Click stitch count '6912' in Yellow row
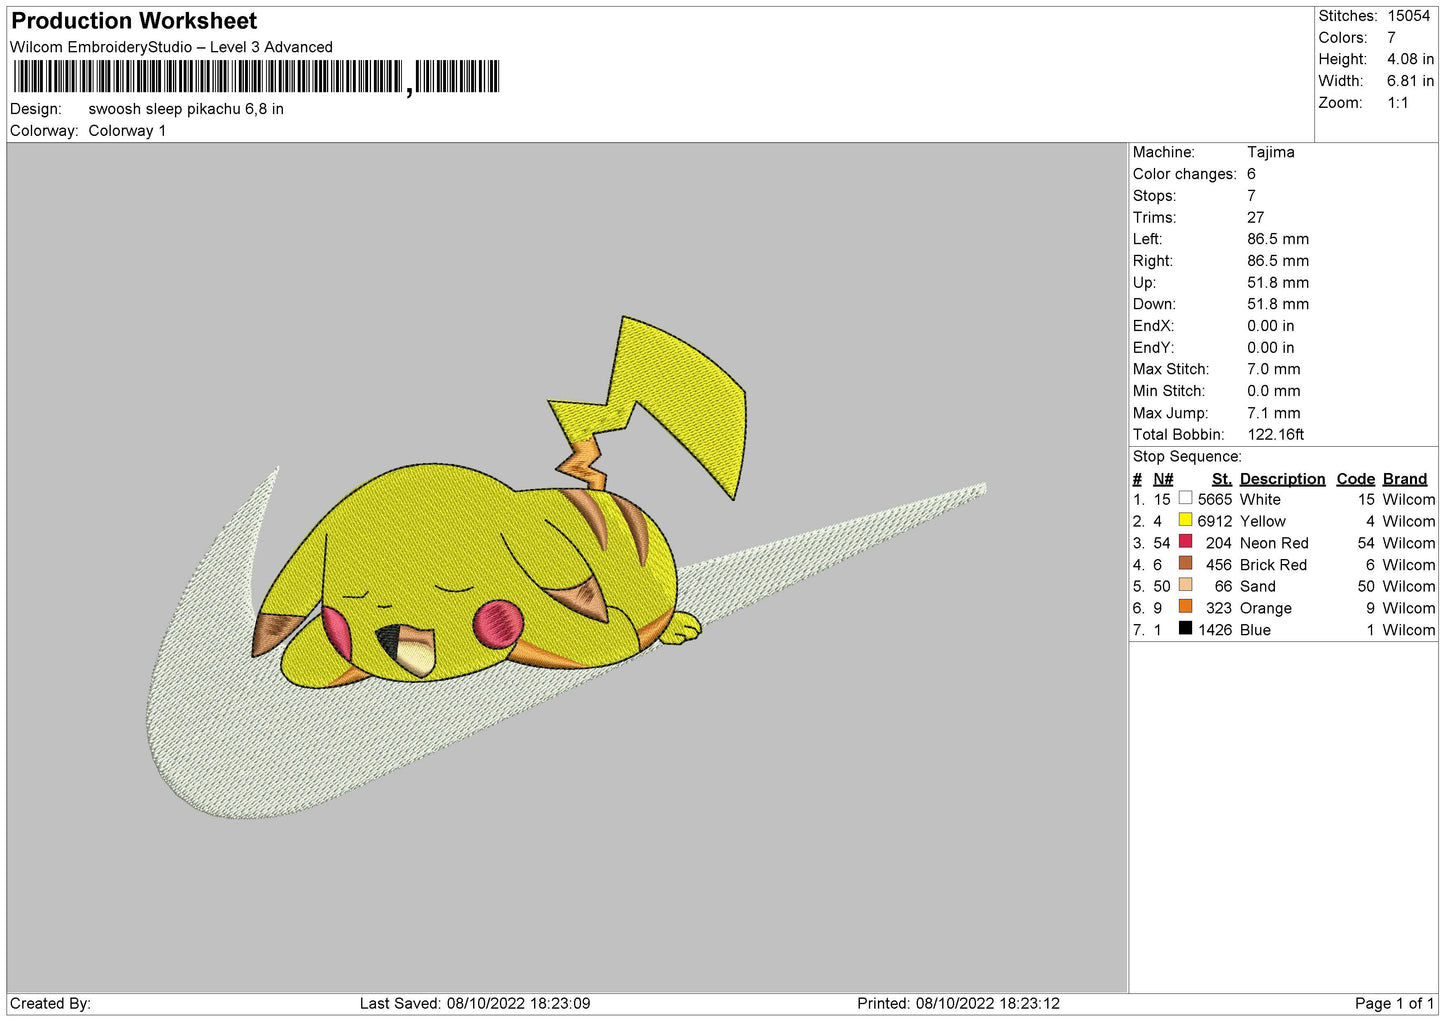The height and width of the screenshot is (1021, 1445). tap(1215, 521)
